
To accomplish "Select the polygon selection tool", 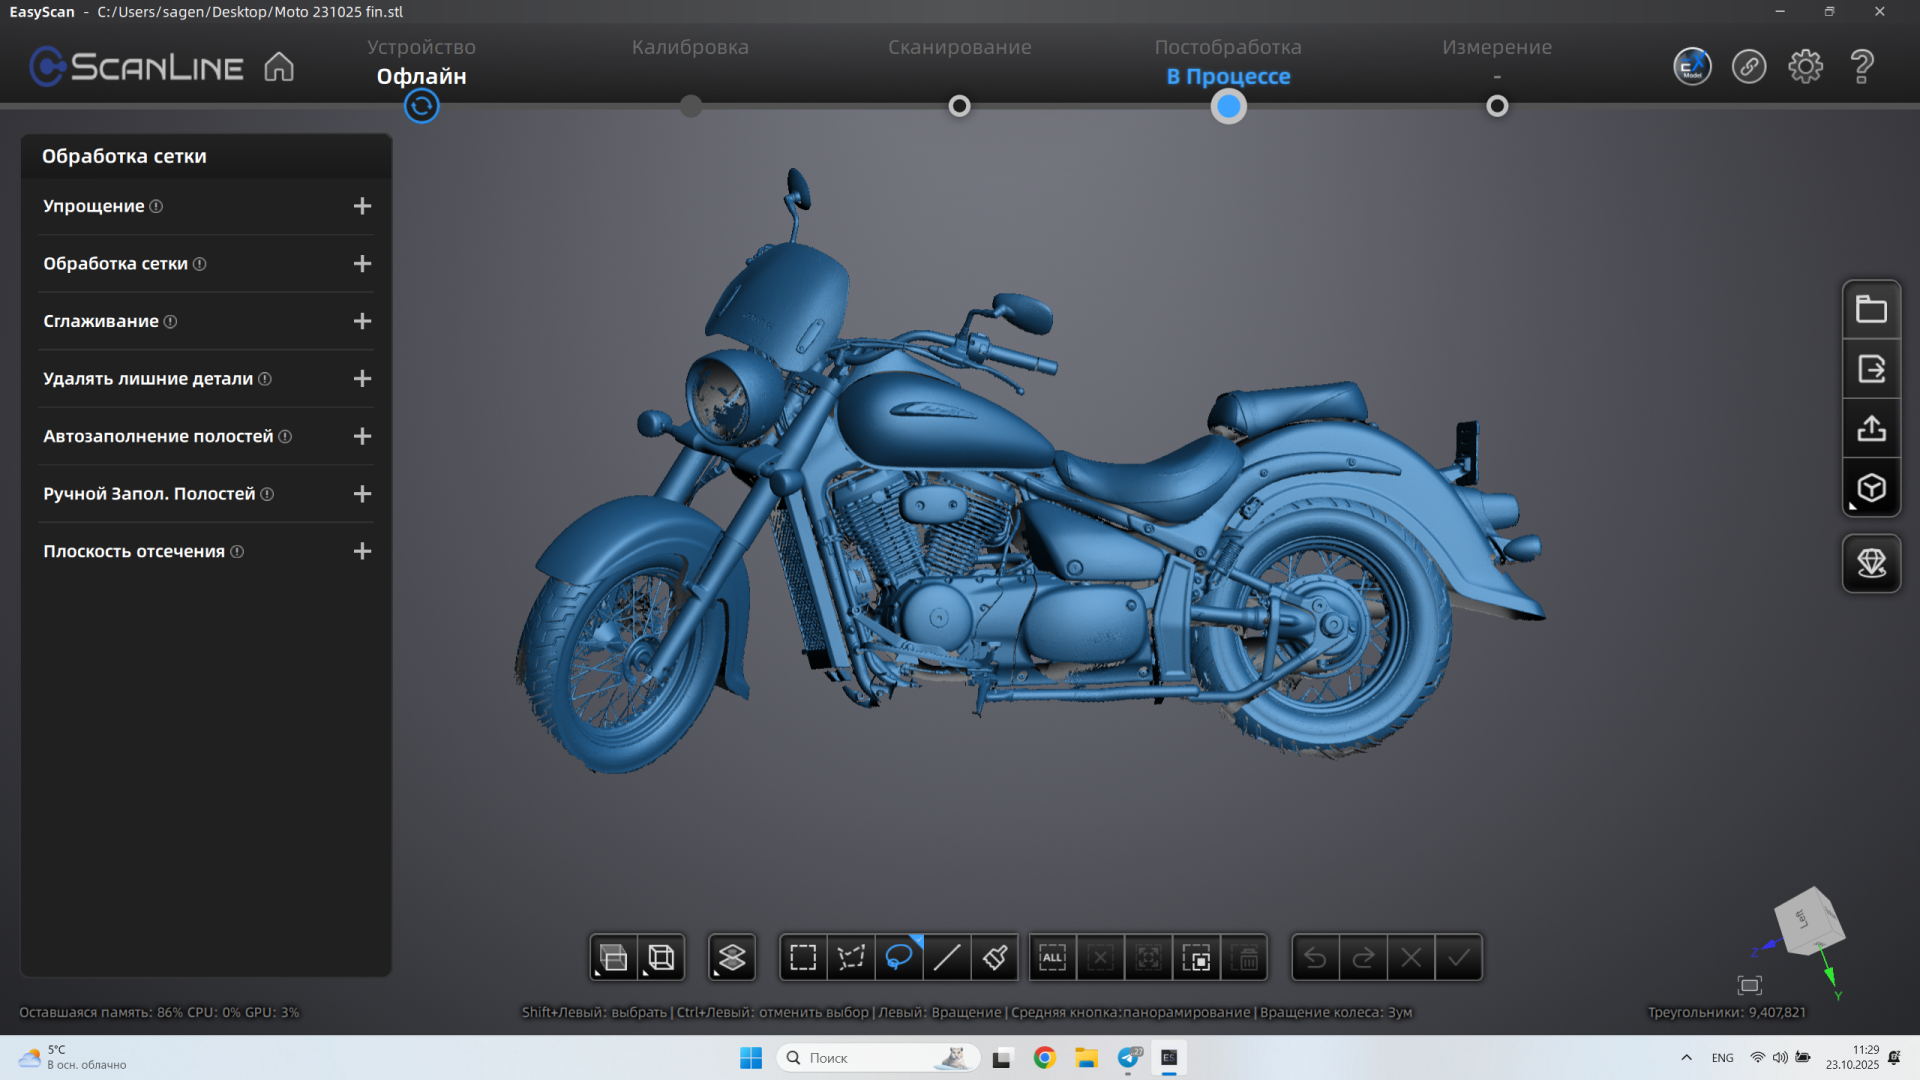I will [x=851, y=958].
